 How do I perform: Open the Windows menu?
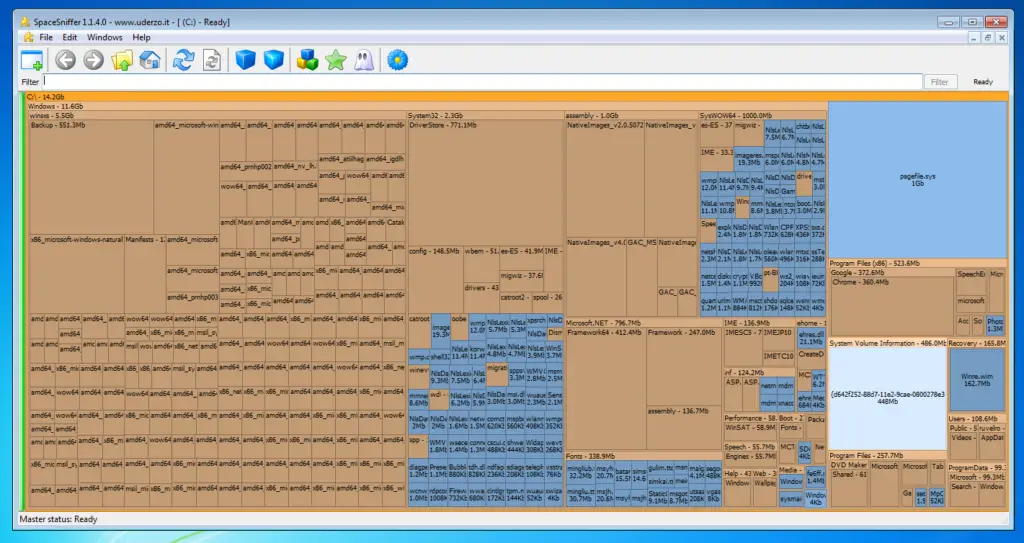click(x=104, y=38)
